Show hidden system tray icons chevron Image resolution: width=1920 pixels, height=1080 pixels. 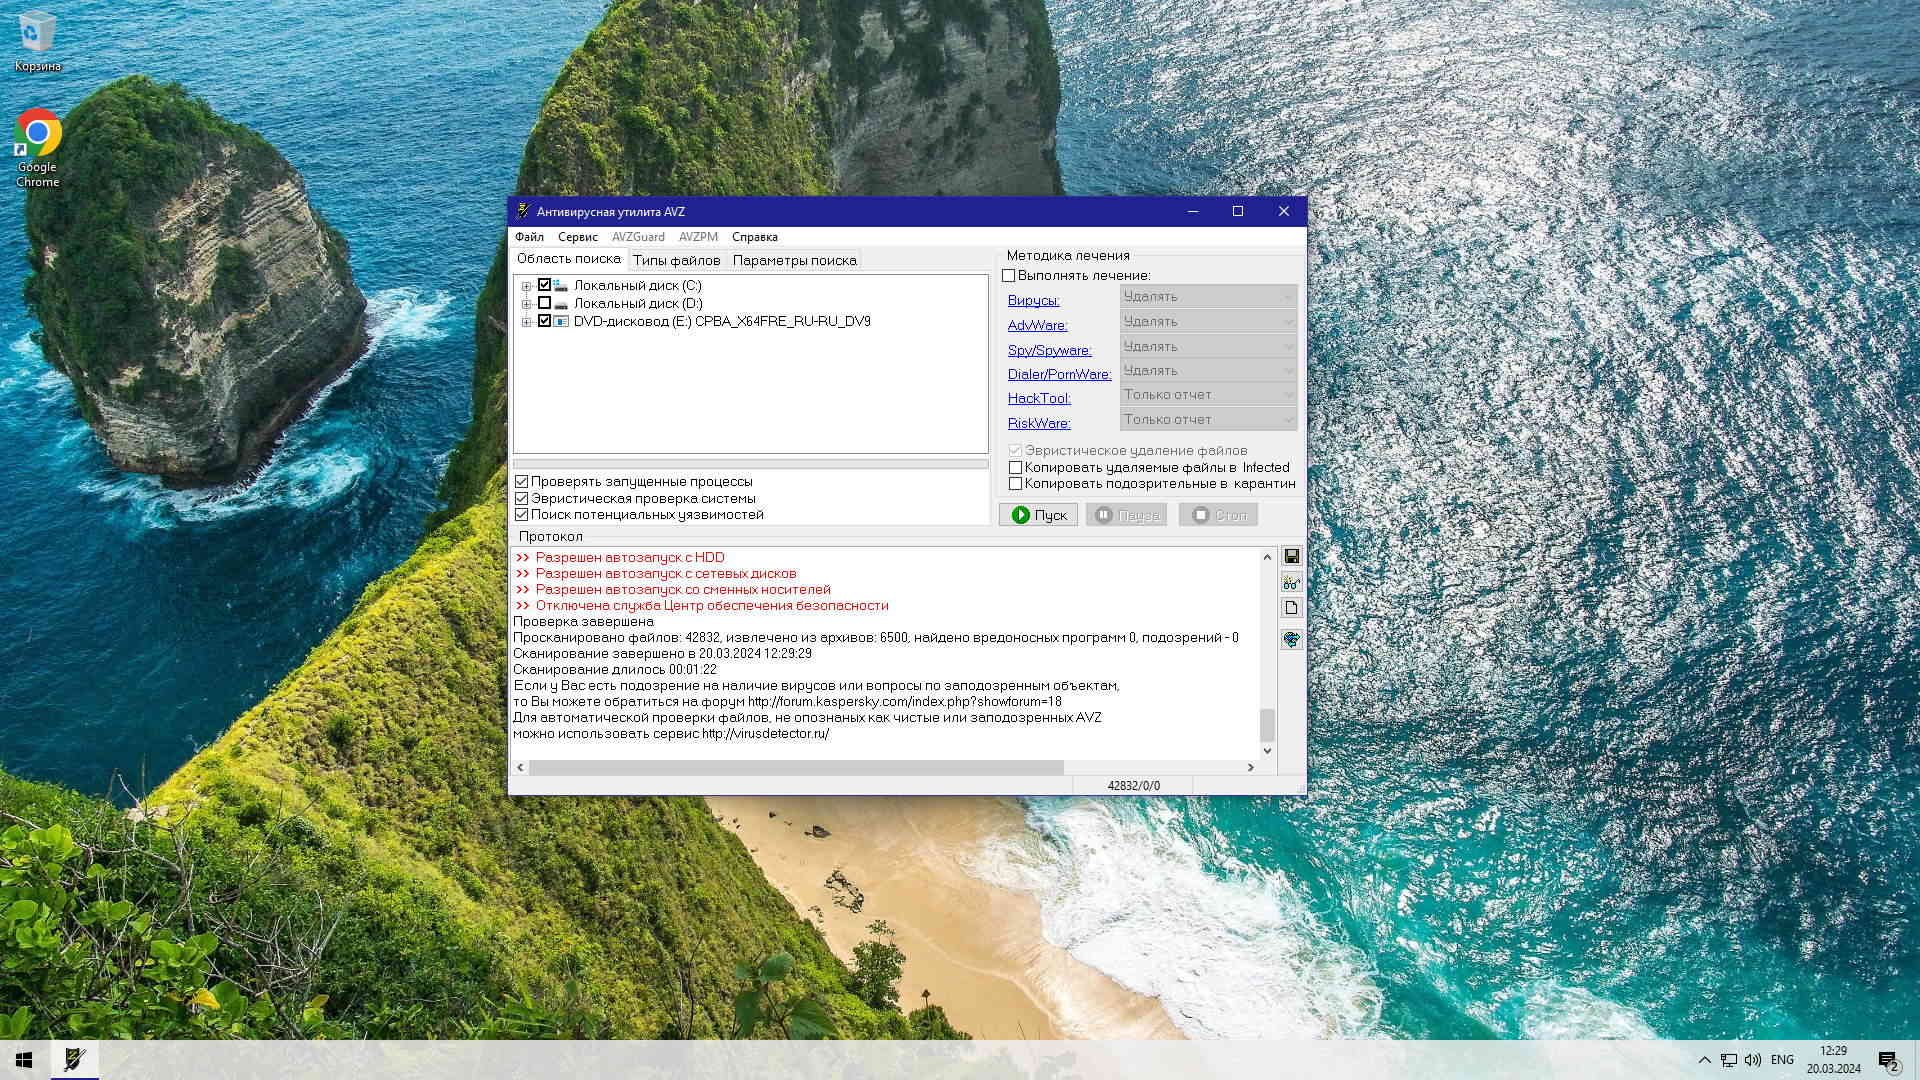(1704, 1060)
